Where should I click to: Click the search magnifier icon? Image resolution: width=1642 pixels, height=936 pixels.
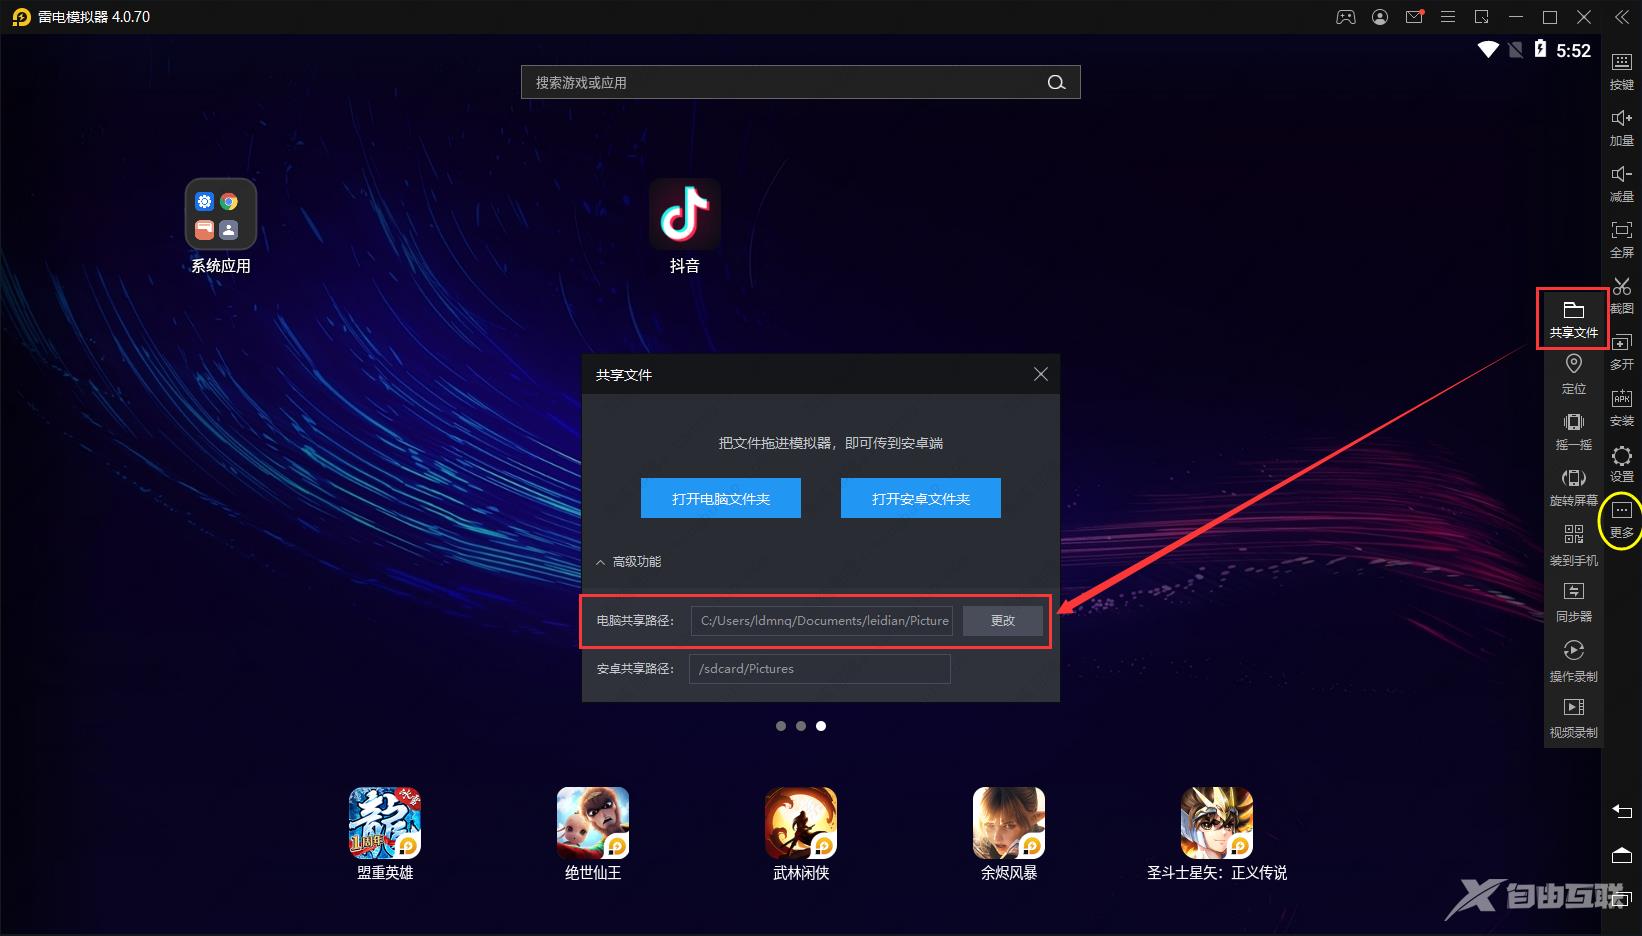[x=1056, y=82]
